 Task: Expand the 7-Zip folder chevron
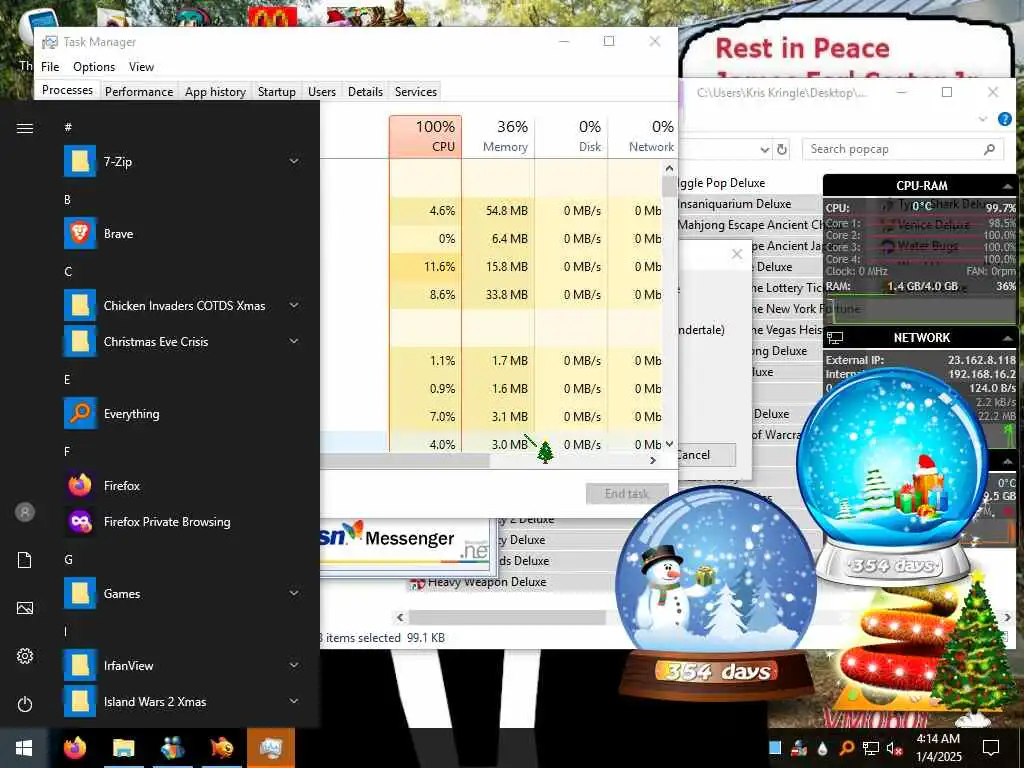click(x=294, y=161)
